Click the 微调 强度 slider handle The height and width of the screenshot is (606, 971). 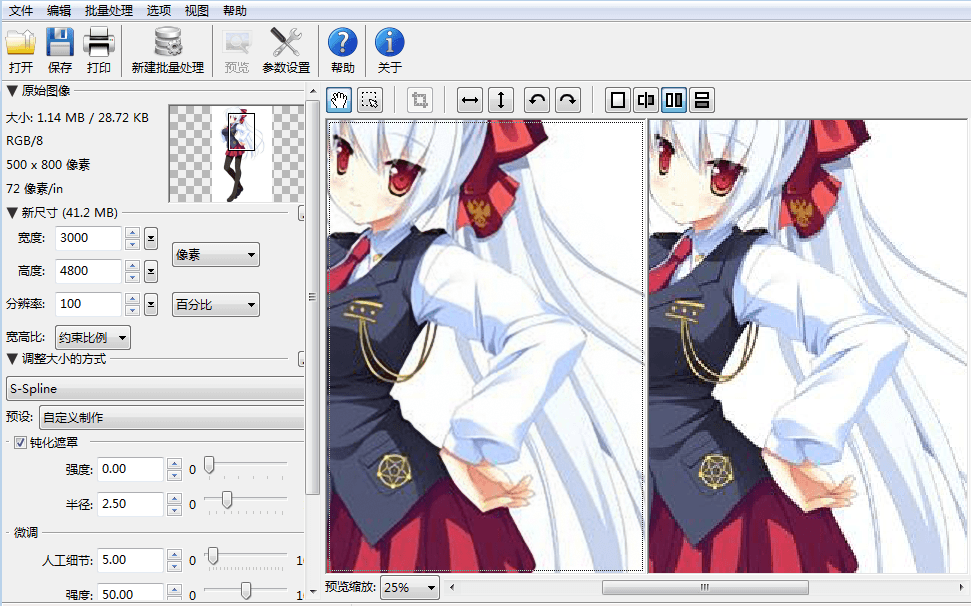coord(246,591)
